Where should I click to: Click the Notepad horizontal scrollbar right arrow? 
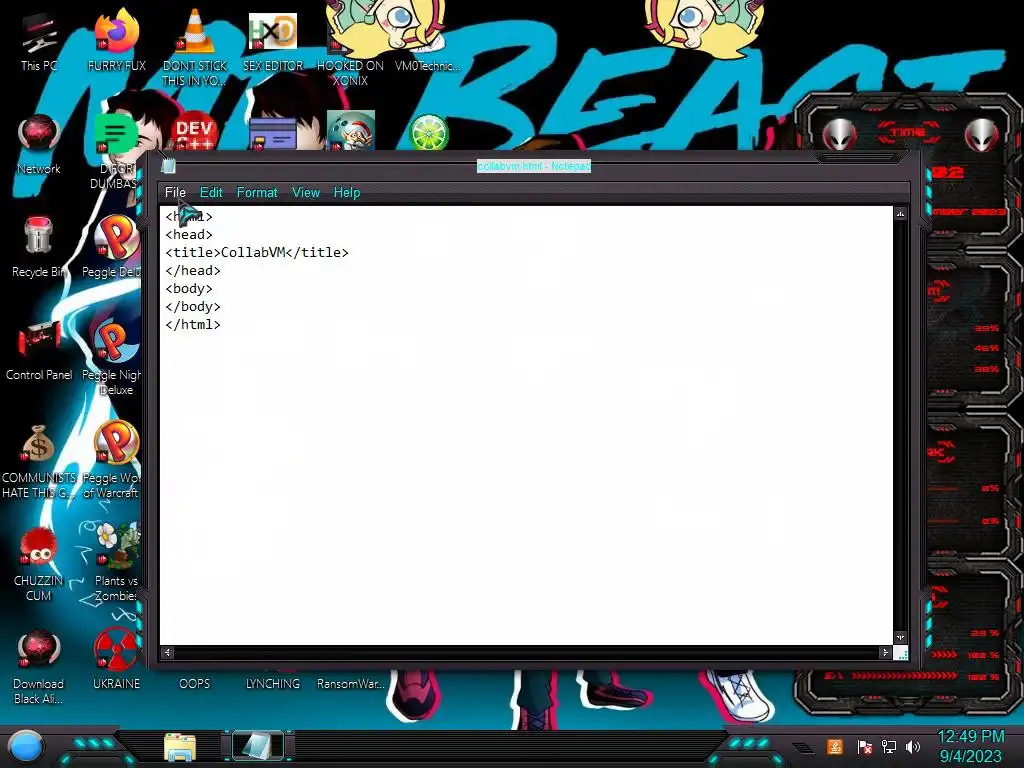coord(885,652)
